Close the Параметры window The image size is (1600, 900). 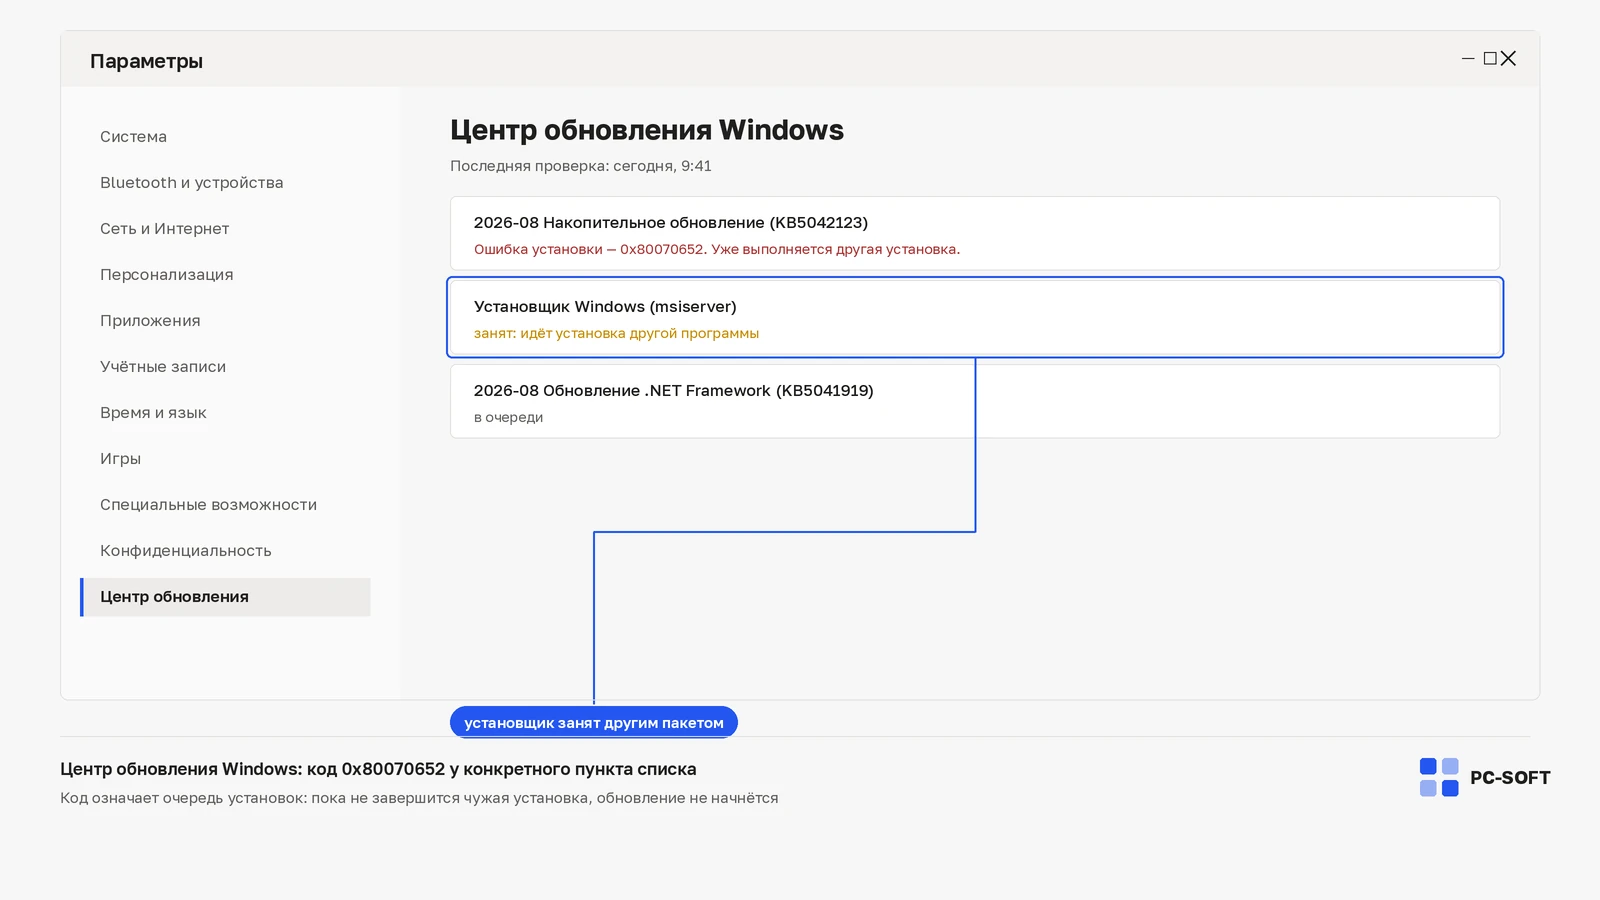pyautogui.click(x=1509, y=59)
